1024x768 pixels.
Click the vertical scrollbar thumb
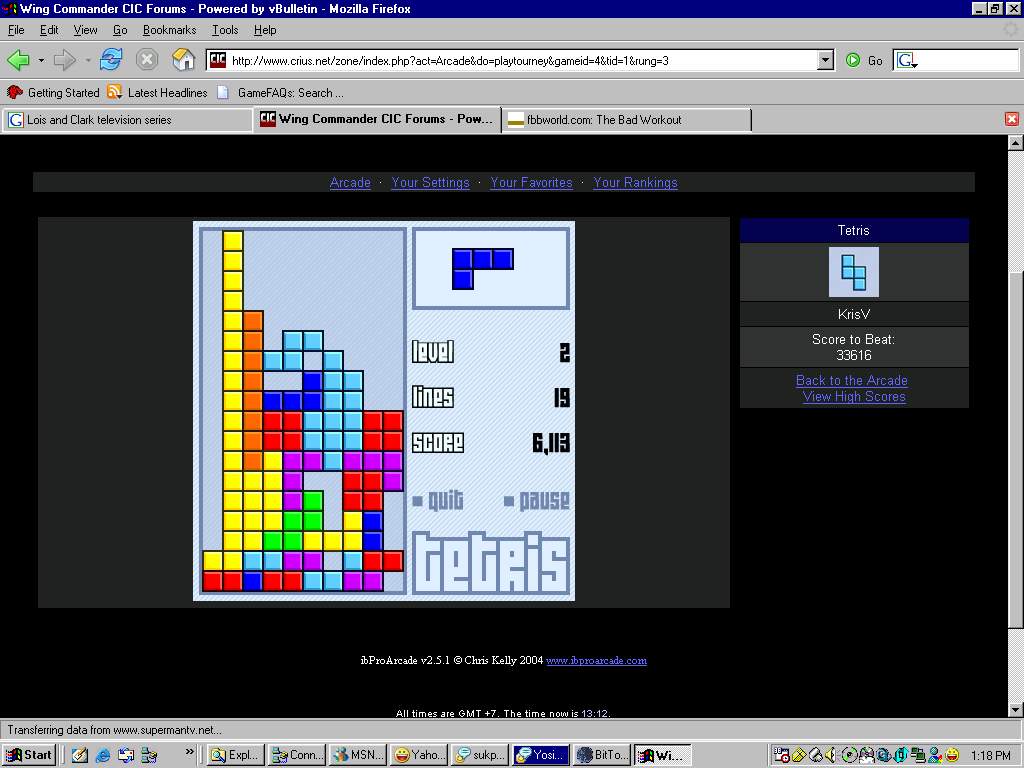[x=1016, y=450]
